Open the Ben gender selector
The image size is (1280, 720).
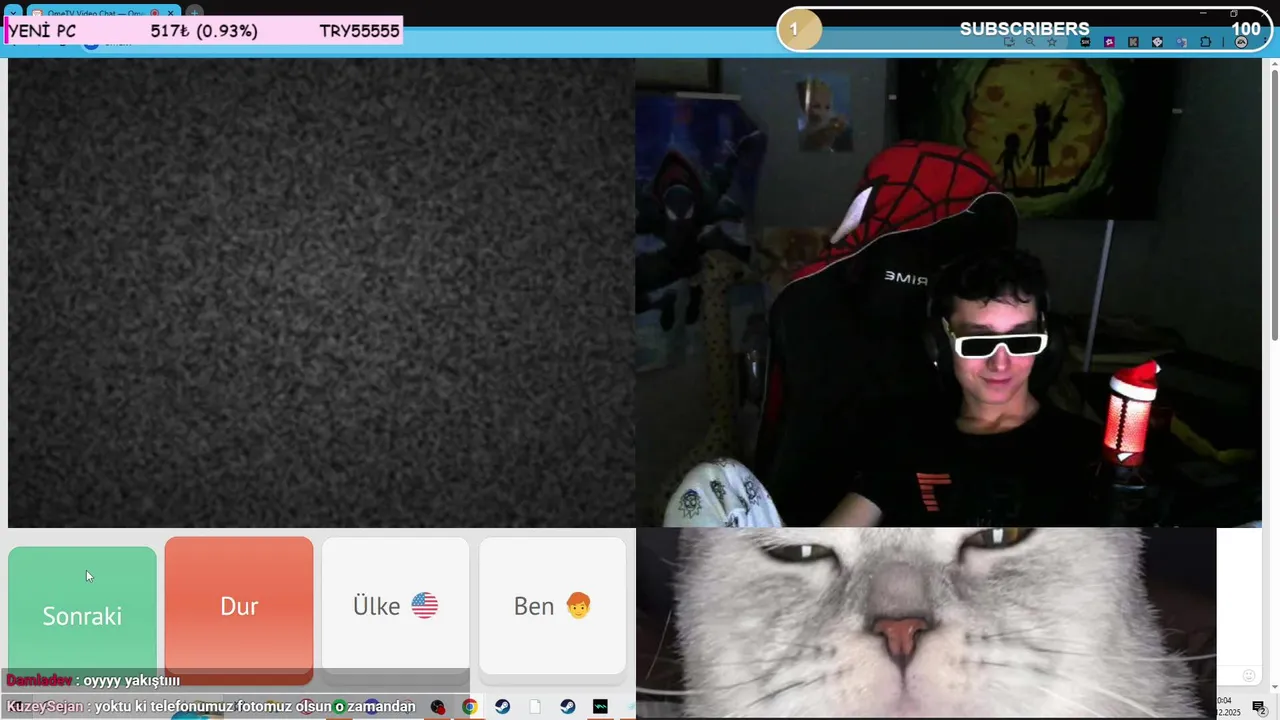[x=552, y=606]
